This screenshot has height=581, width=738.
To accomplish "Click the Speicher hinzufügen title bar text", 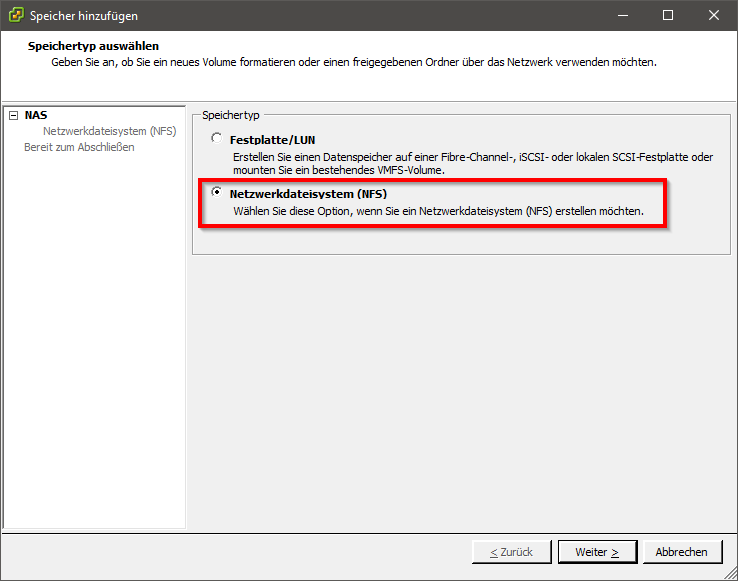I will click(x=84, y=16).
